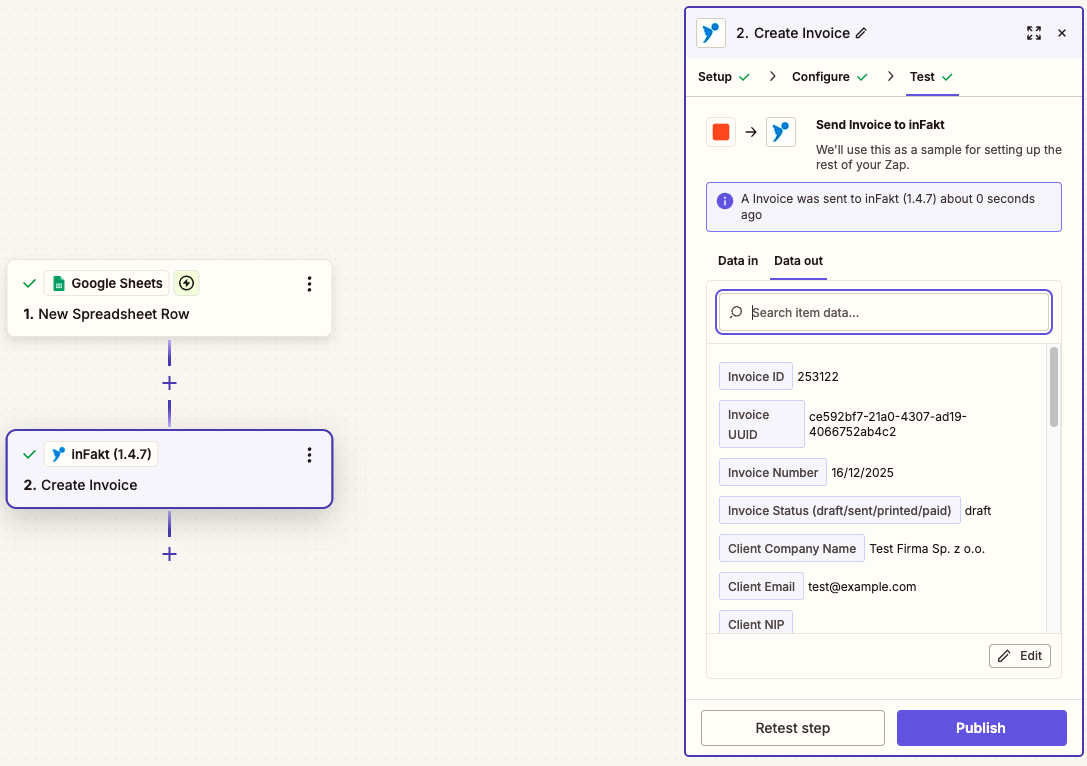Rename step via pencil icon beside Create Invoice
The height and width of the screenshot is (766, 1087).
pos(861,33)
